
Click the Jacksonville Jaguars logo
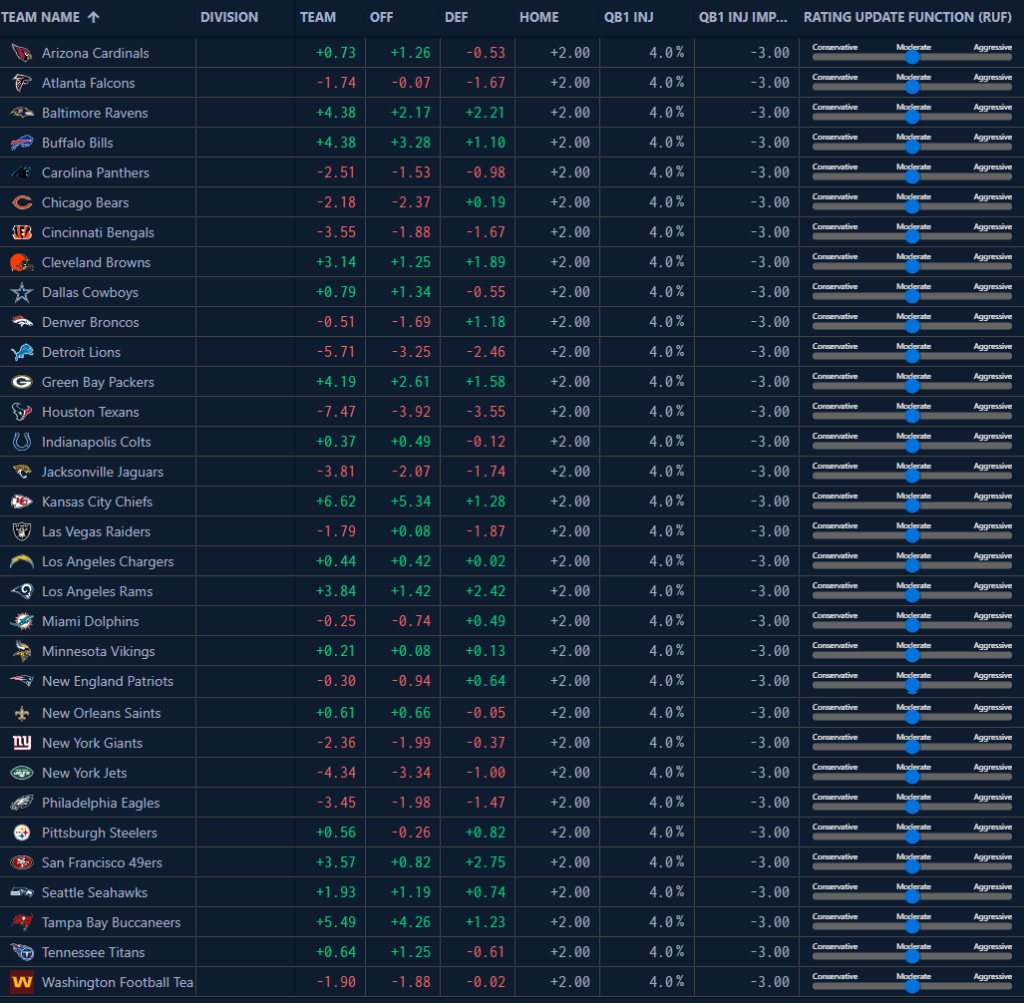pyautogui.click(x=22, y=472)
